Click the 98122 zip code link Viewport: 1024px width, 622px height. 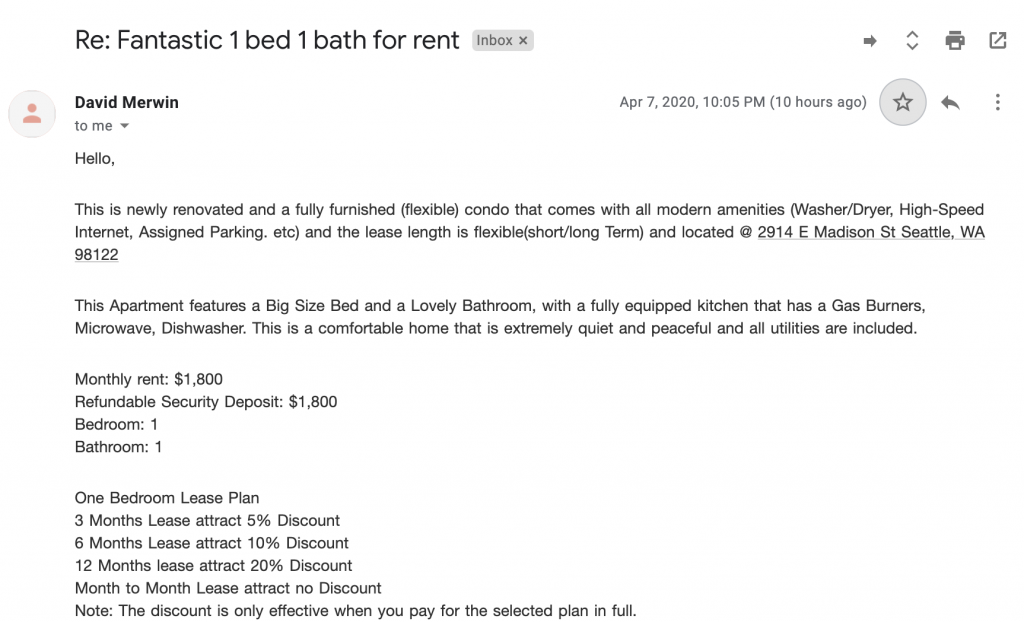tap(96, 255)
